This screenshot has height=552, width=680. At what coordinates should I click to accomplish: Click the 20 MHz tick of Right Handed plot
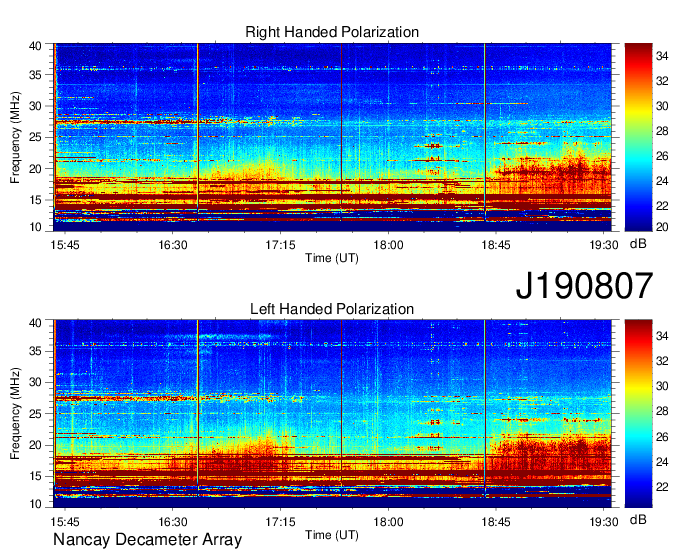[35, 169]
